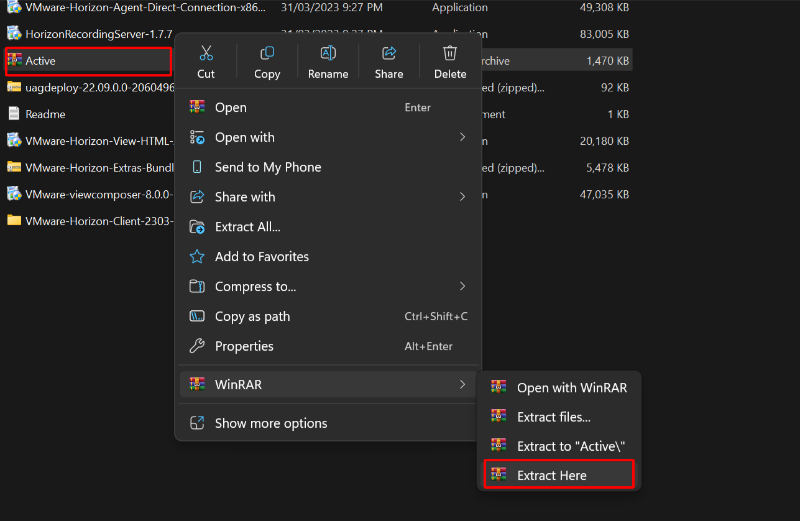Select Open with WinRAR
The height and width of the screenshot is (521, 800).
(x=571, y=387)
